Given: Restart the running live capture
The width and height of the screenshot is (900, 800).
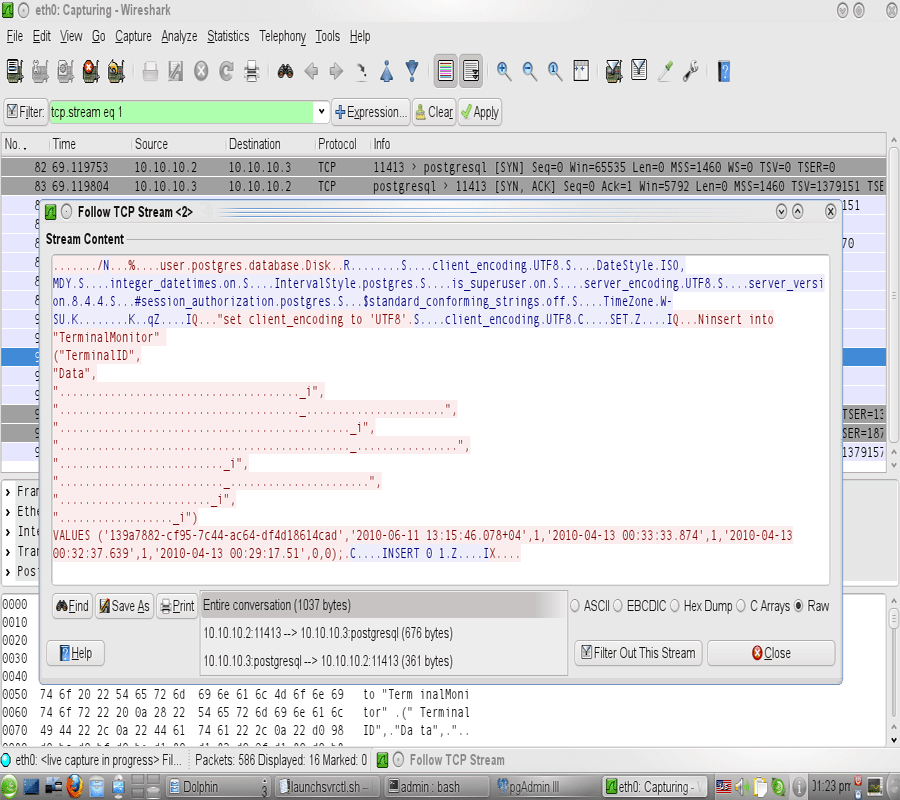Looking at the screenshot, I should 116,71.
